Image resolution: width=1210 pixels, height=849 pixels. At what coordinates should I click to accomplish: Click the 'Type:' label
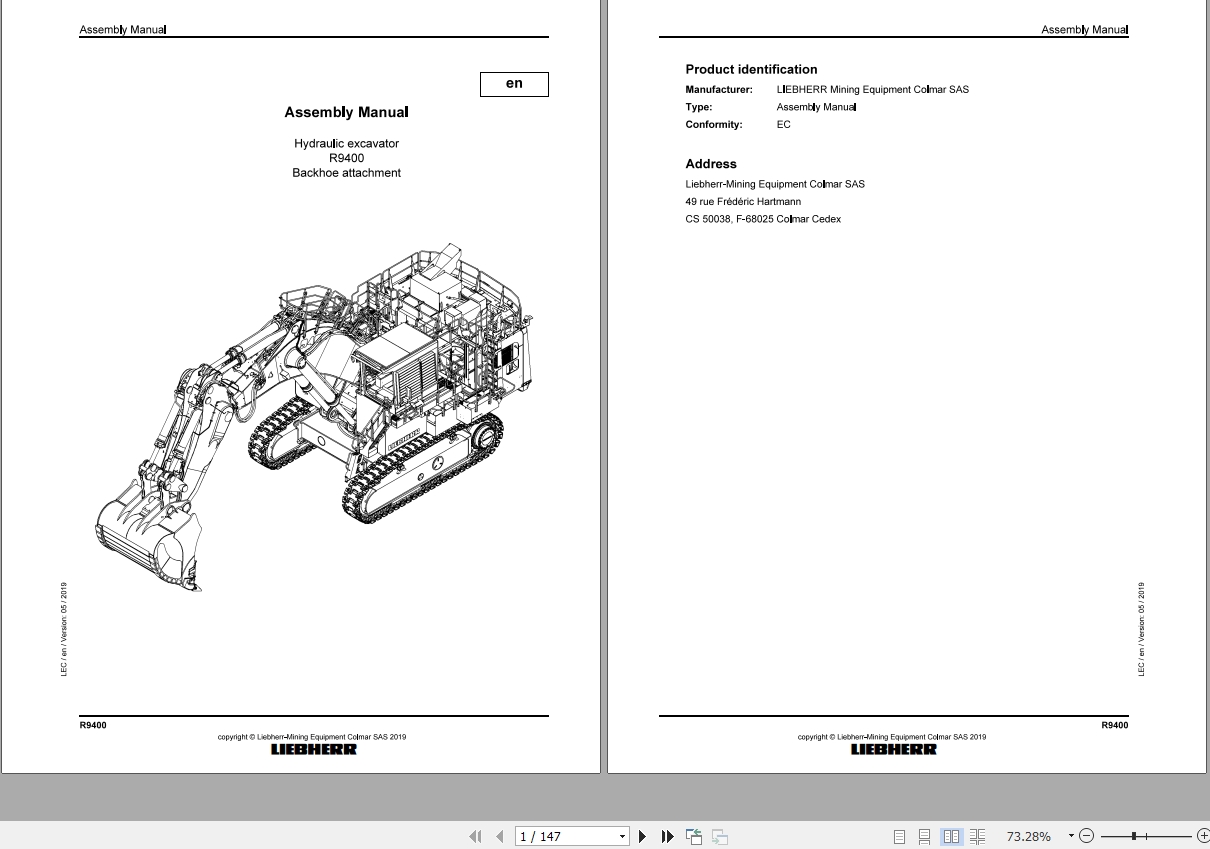tap(699, 107)
